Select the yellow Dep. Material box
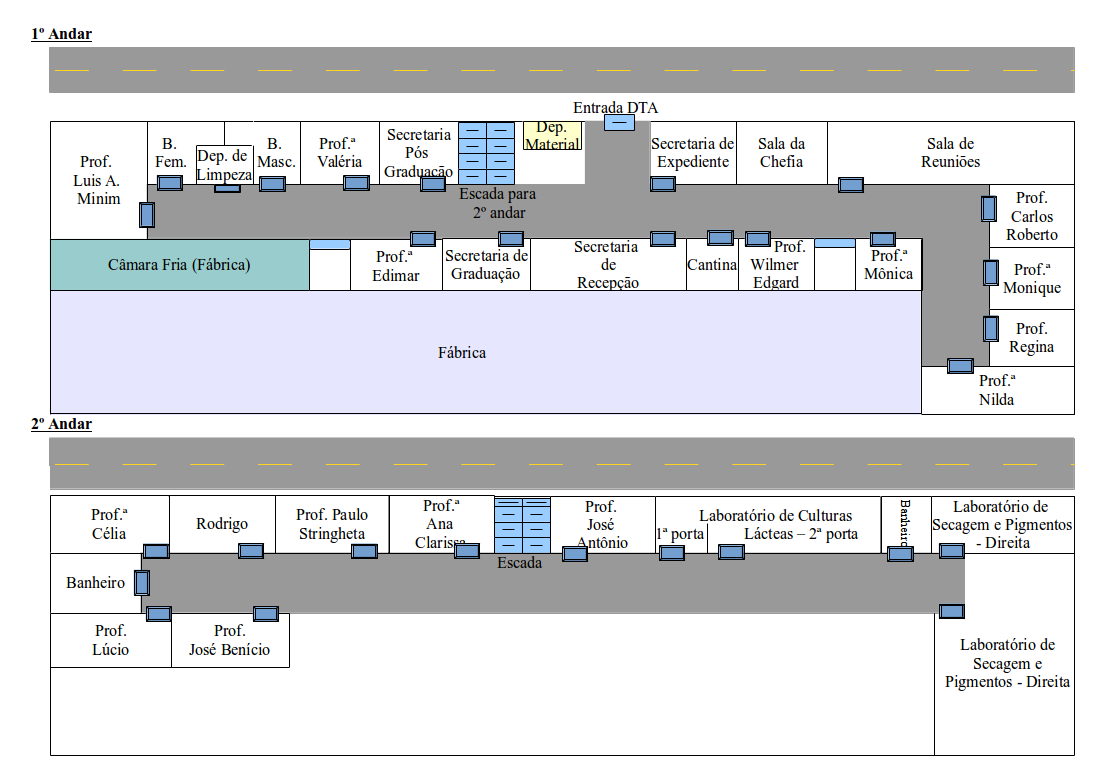Viewport: 1105px width, 777px height. 552,137
